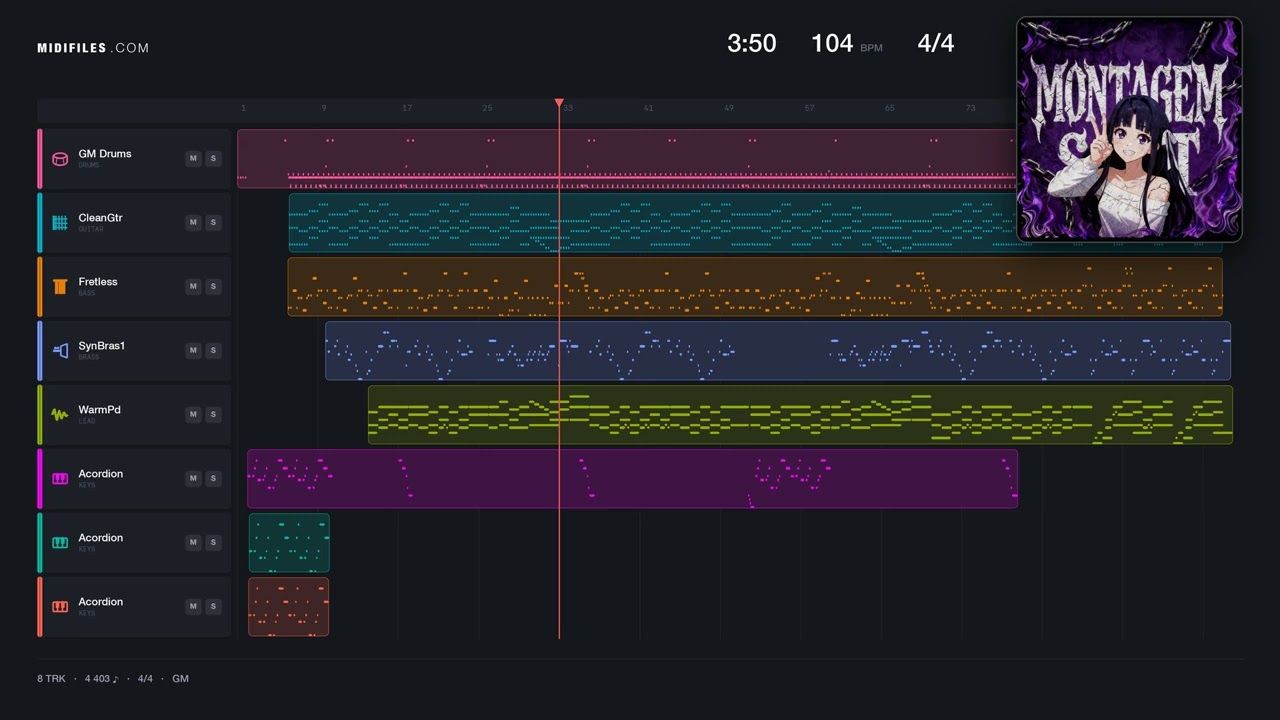Viewport: 1280px width, 720px height.
Task: Solo the teal Acordion track
Action: (213, 542)
